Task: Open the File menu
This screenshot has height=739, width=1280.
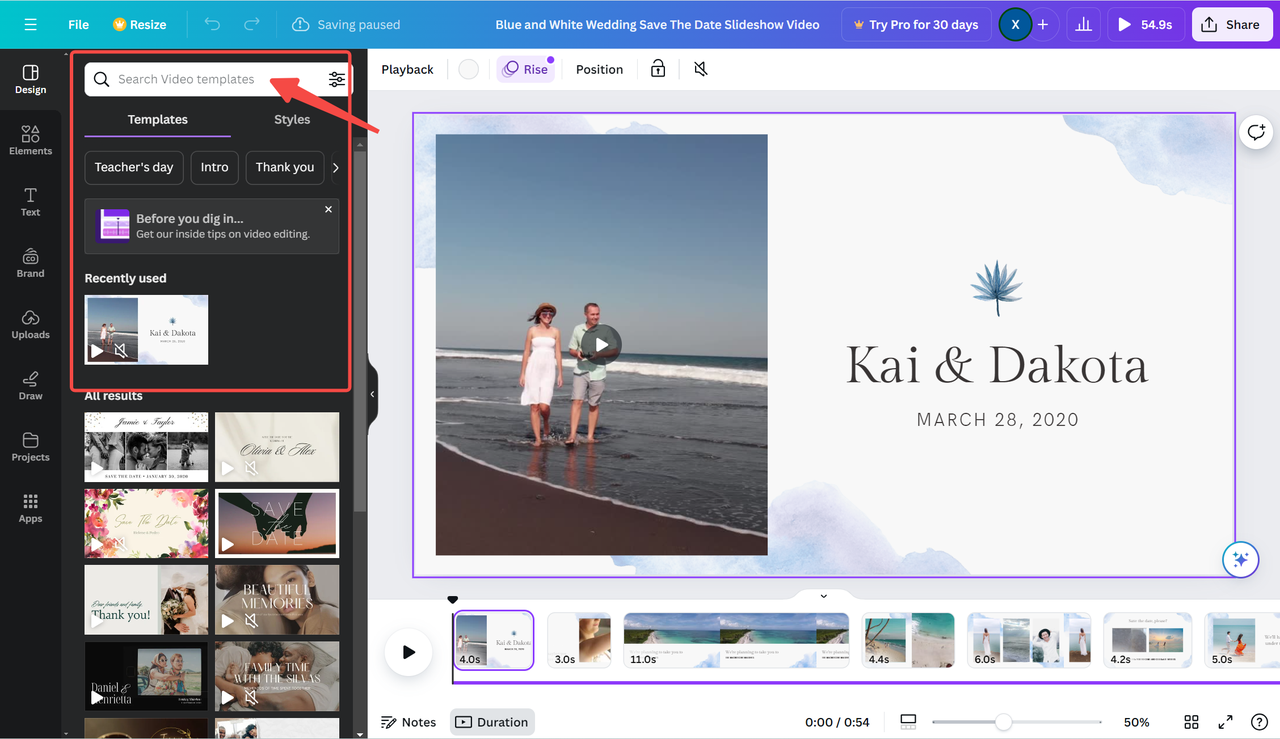Action: [77, 24]
